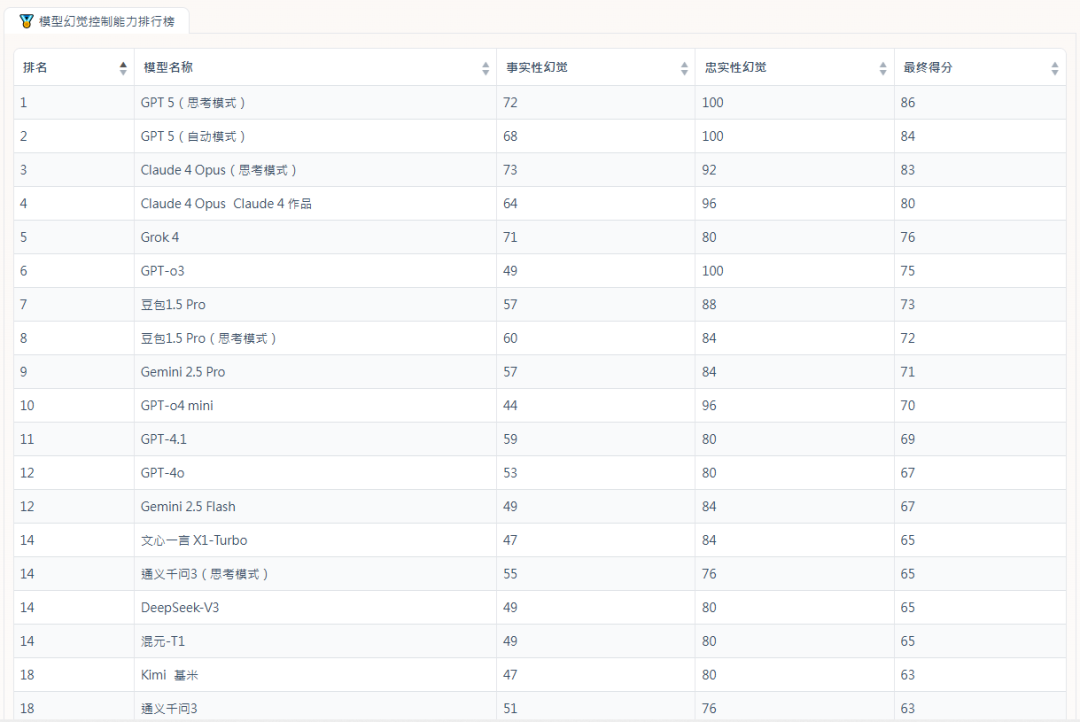This screenshot has width=1080, height=722.
Task: Click the sort arrows in 事实性幻觉 column
Action: 684,68
